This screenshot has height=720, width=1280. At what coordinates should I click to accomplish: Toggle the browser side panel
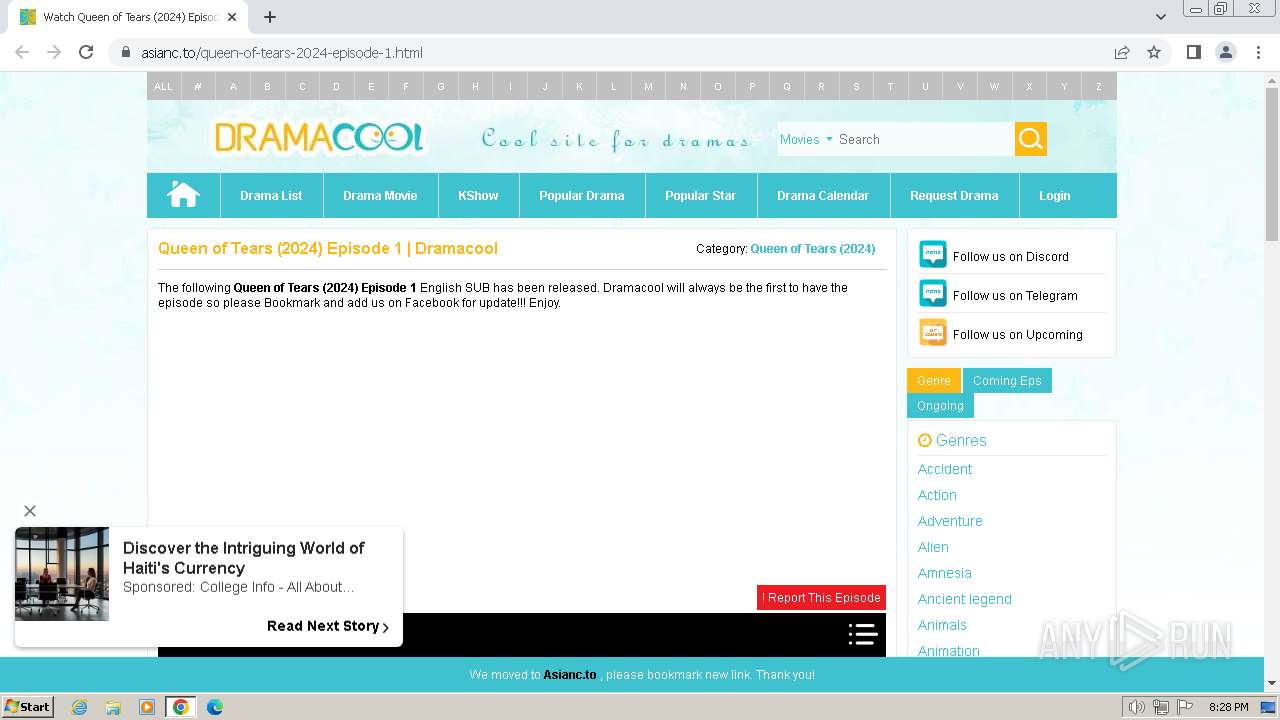(x=1193, y=52)
